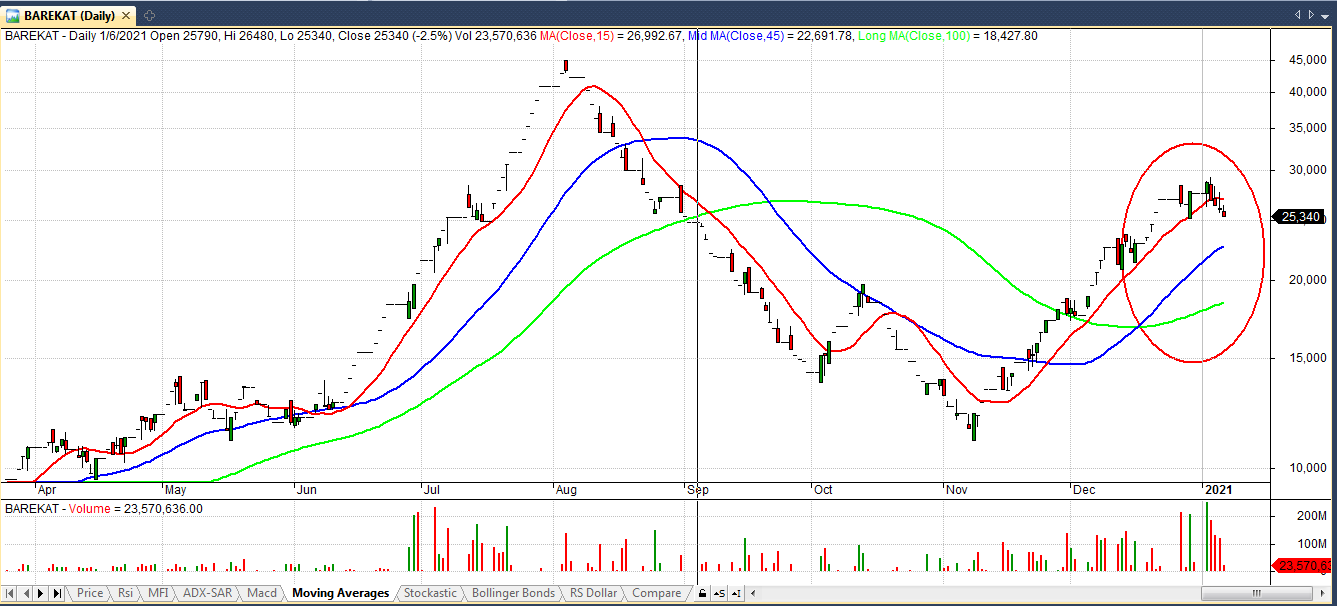Toggle the interval link 'I' button
Image resolution: width=1337 pixels, height=606 pixels.
[735, 593]
